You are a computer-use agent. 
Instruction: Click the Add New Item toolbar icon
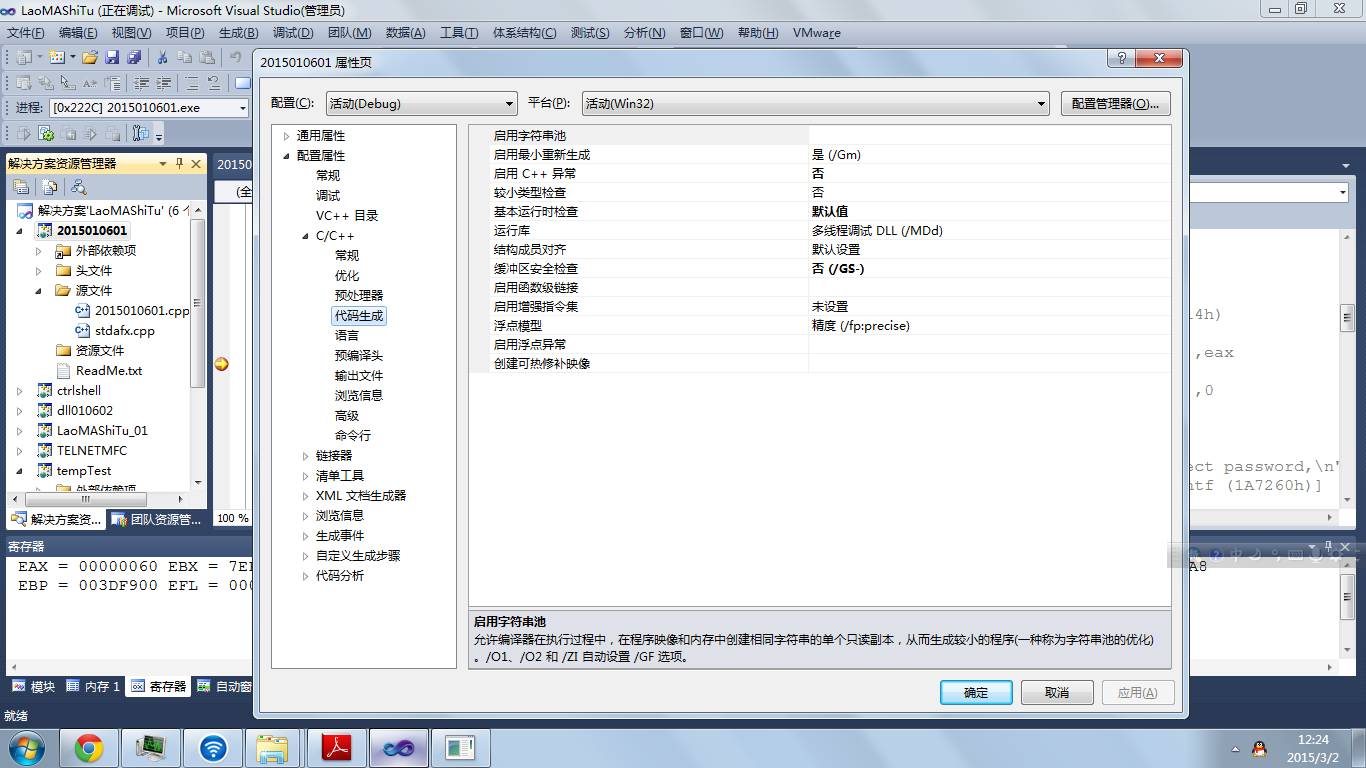[57, 57]
